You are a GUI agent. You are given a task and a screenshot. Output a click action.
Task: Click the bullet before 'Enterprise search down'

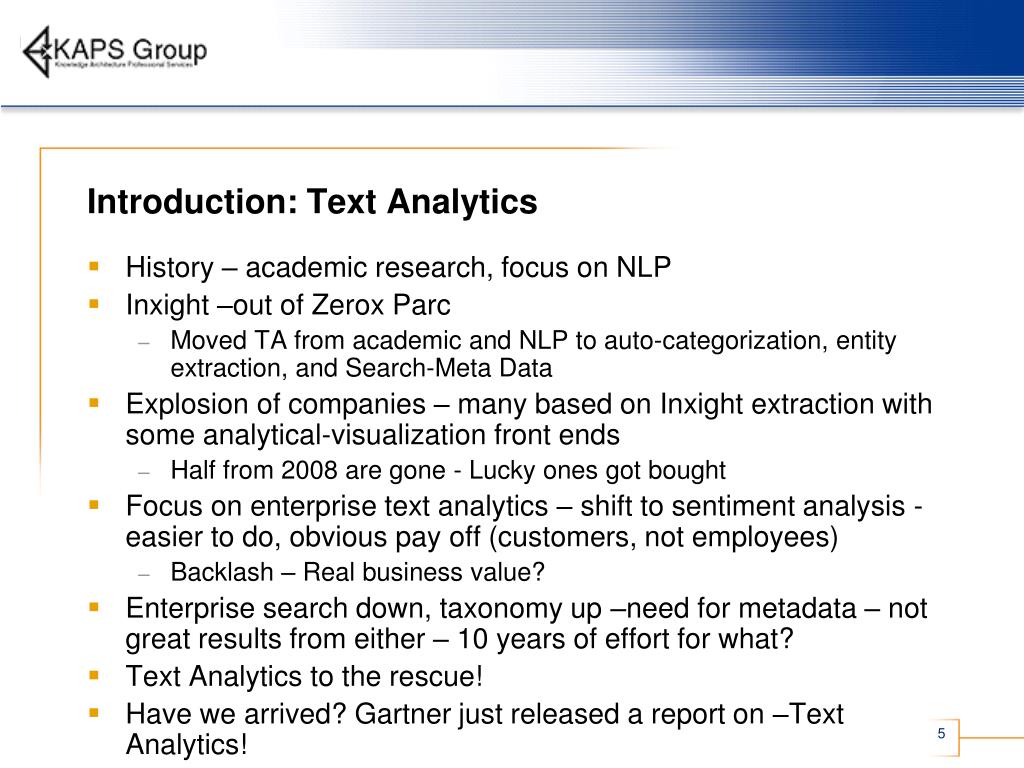[x=95, y=607]
